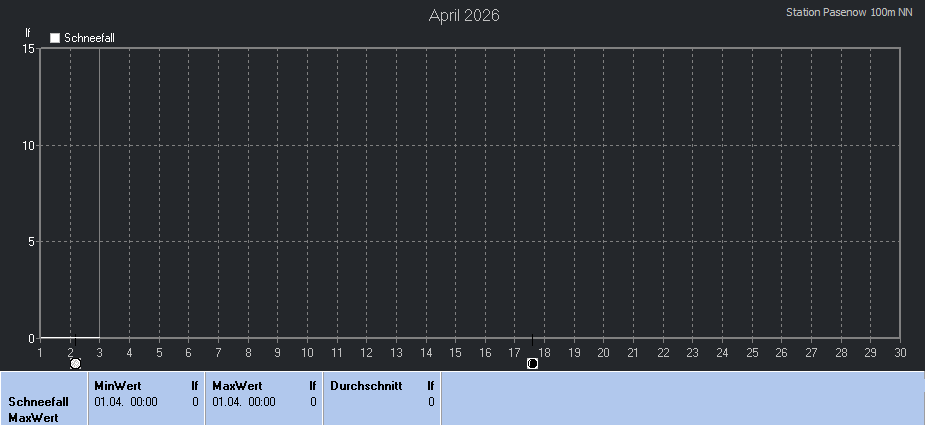This screenshot has width=925, height=425.
Task: Toggle the Schneefall legend checkbox
Action: point(56,38)
